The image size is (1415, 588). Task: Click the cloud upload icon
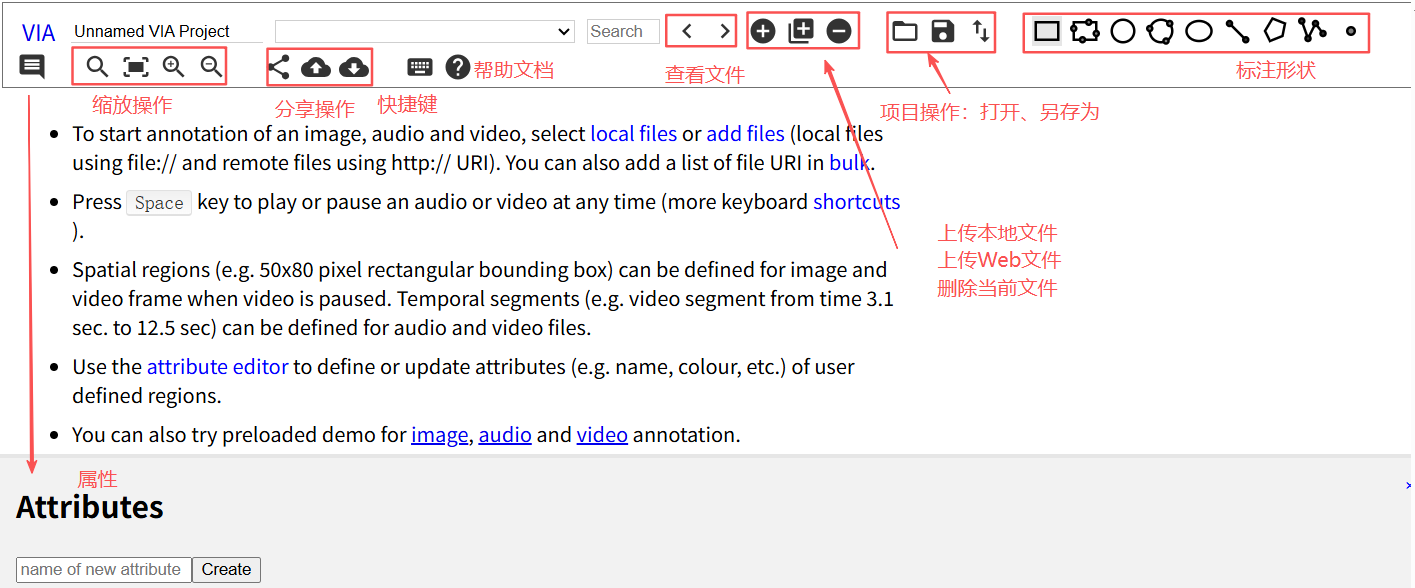point(316,67)
